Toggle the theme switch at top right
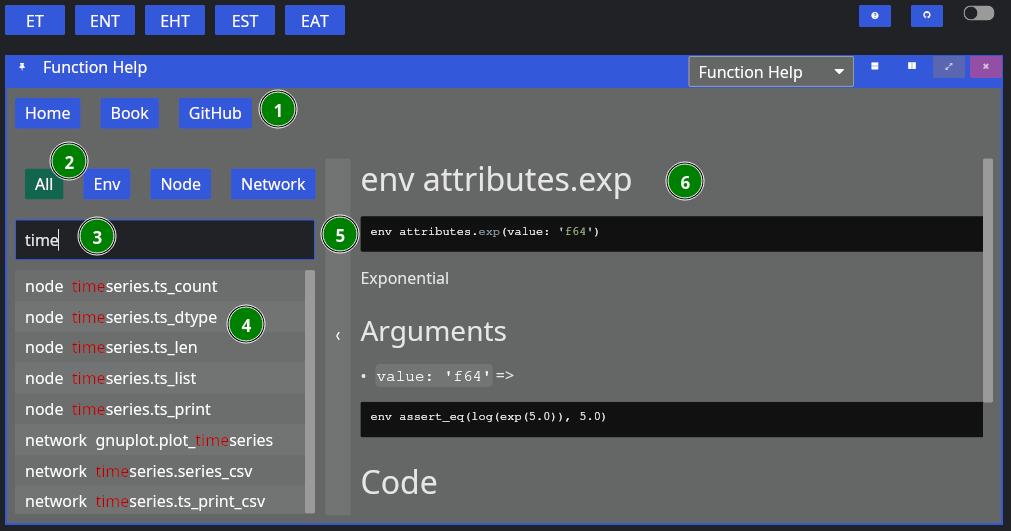 click(x=978, y=14)
